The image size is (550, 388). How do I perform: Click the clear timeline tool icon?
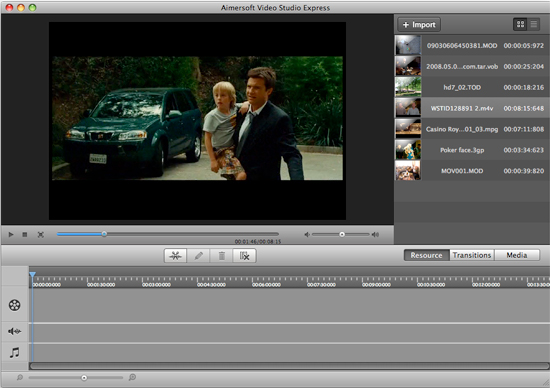(x=244, y=256)
